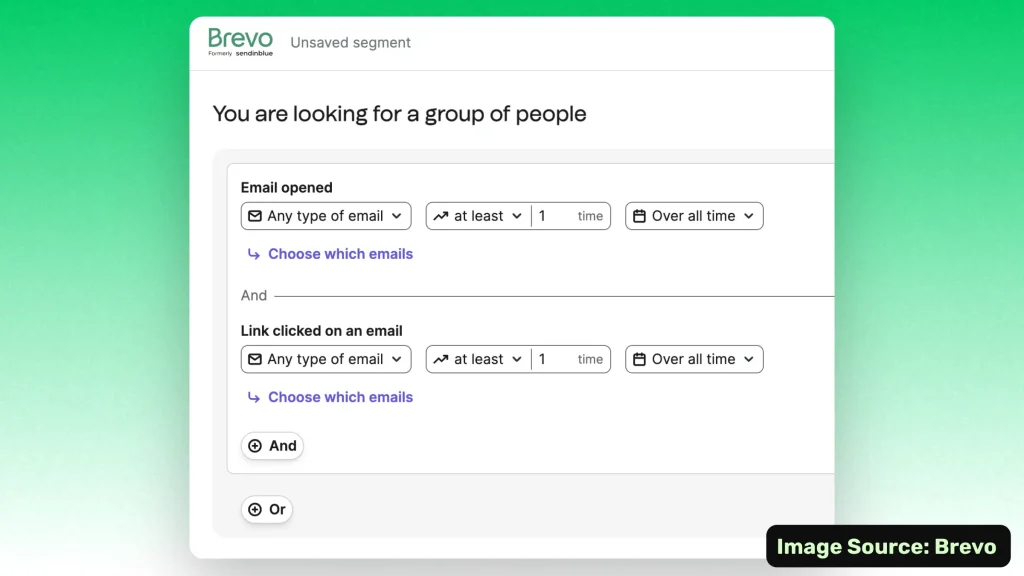
Task: Open 'Over all time' dropdown under Link clicked
Action: 694,359
